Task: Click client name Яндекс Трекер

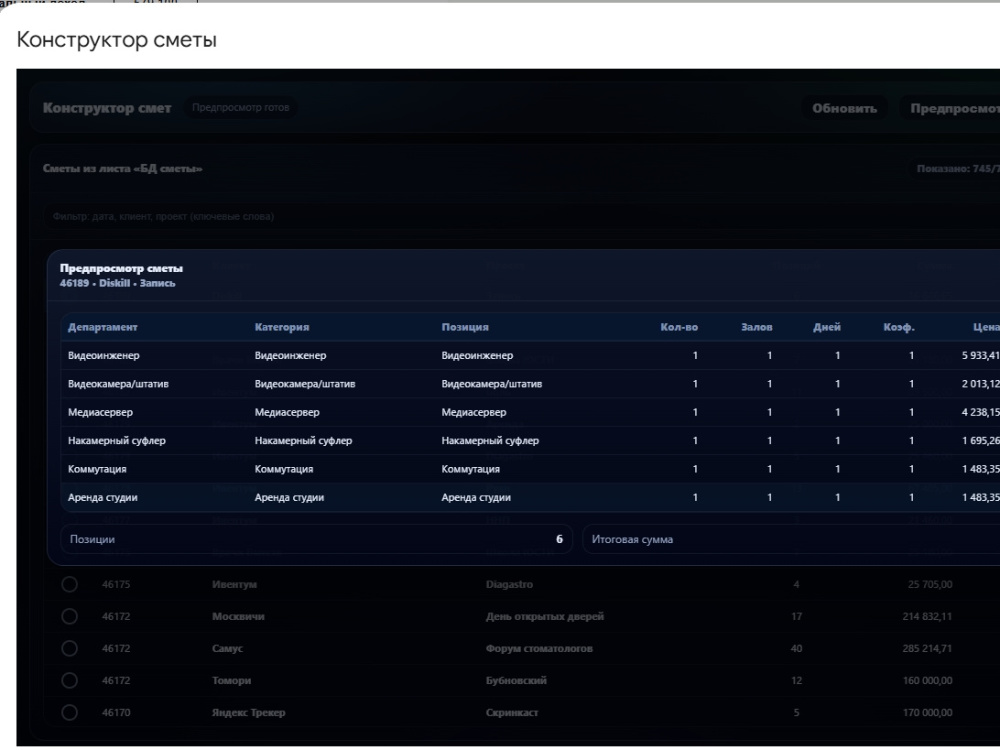Action: 248,712
